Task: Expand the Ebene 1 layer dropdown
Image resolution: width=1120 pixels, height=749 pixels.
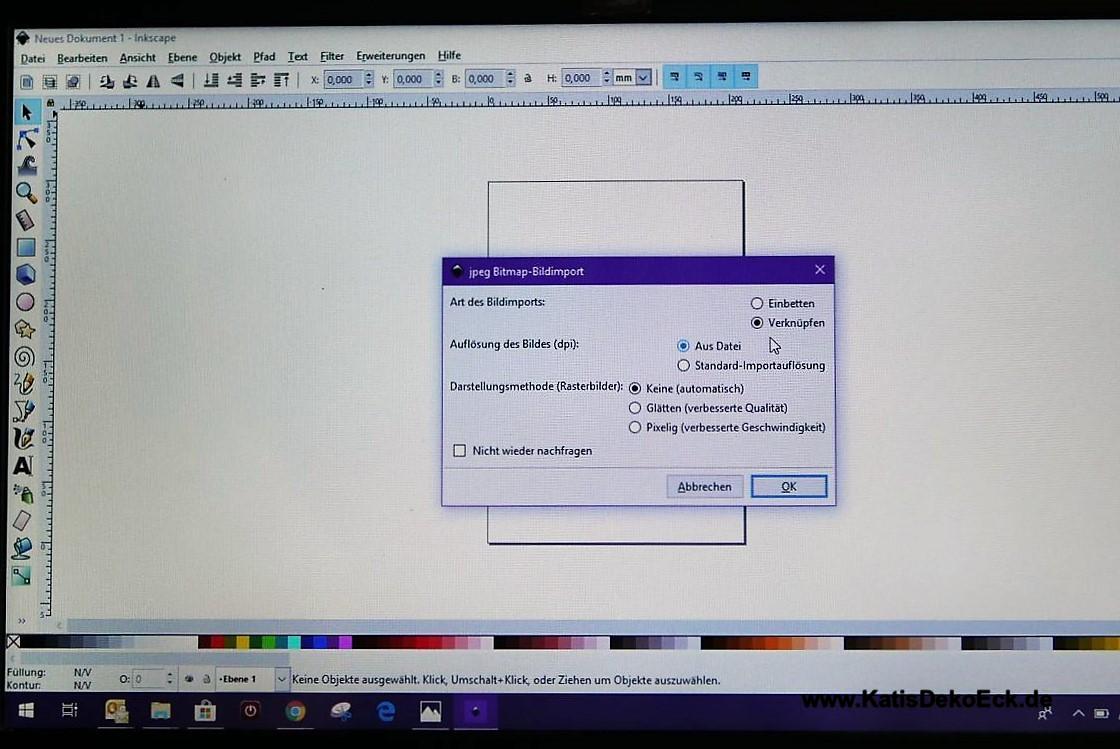Action: click(281, 679)
